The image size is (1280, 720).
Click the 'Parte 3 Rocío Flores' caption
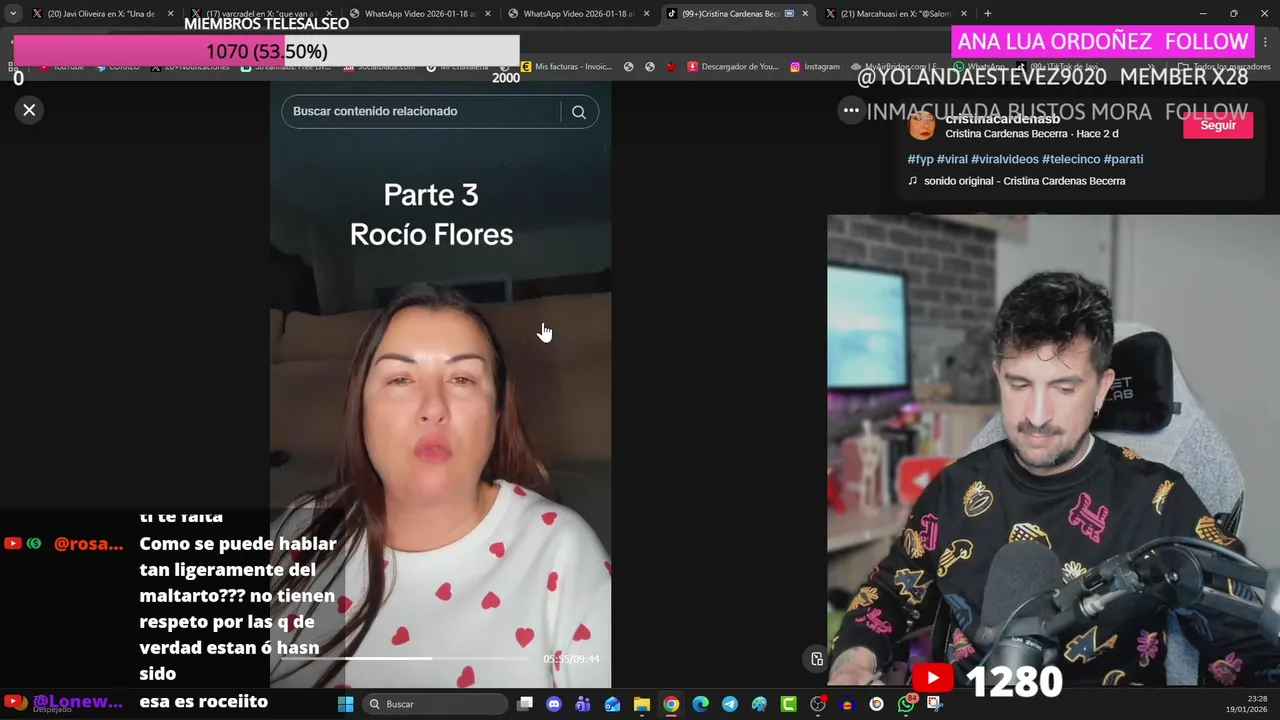(x=431, y=215)
